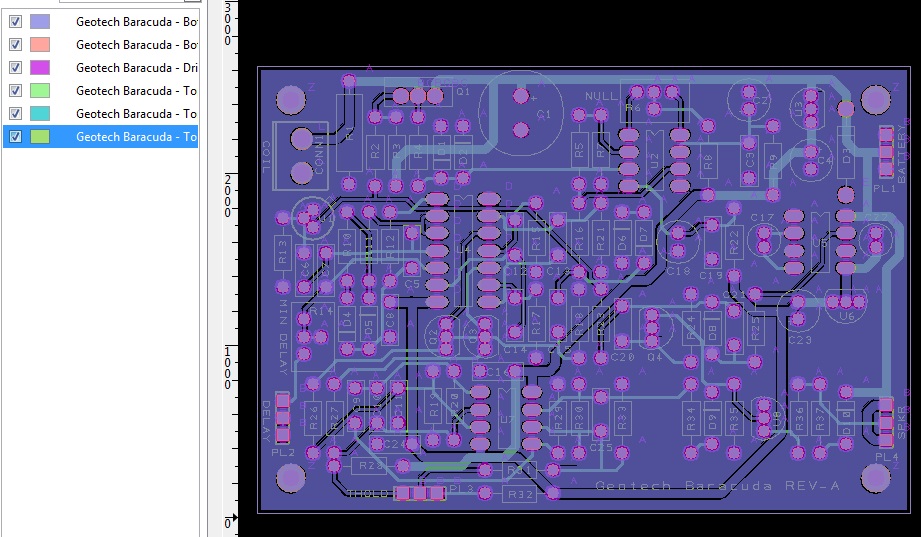Click the C23 capacitor label on the board

click(x=800, y=340)
